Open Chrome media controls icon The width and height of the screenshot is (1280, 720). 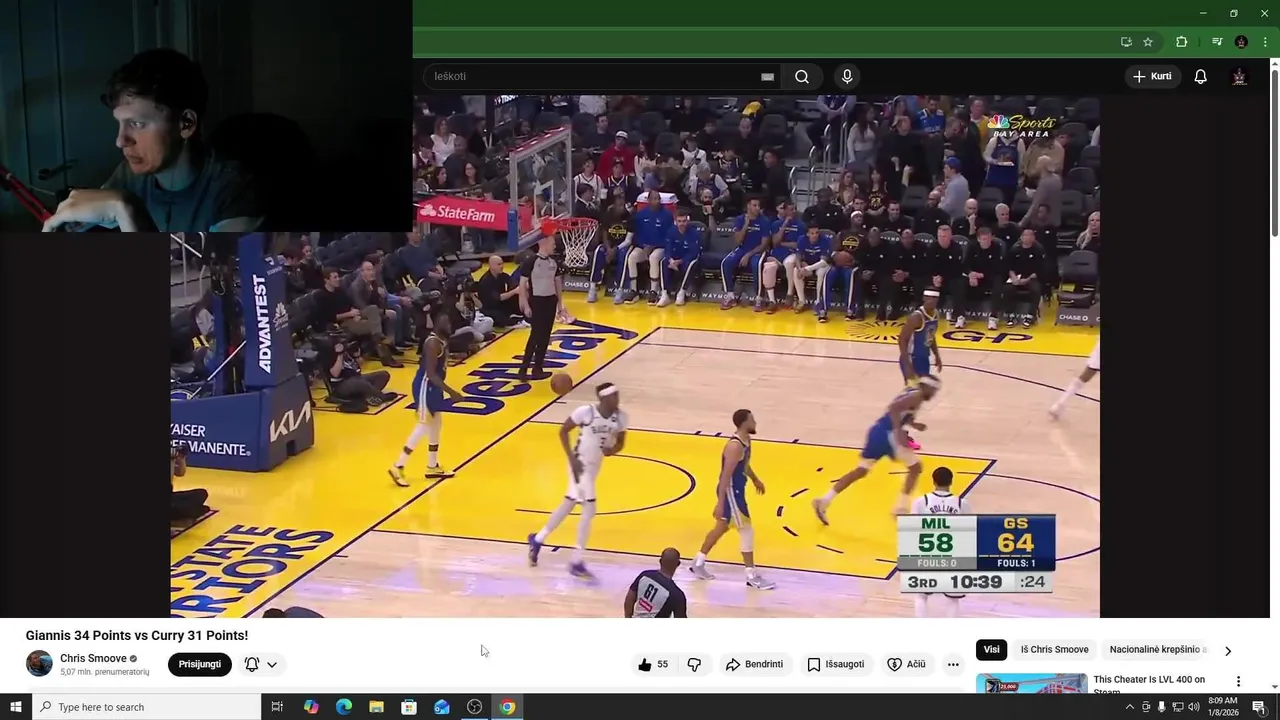(1217, 42)
